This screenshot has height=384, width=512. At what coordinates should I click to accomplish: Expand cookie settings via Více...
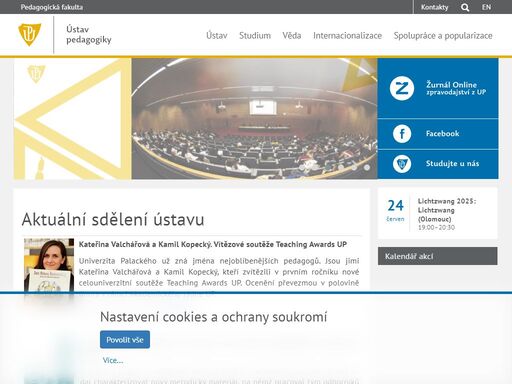pos(113,360)
